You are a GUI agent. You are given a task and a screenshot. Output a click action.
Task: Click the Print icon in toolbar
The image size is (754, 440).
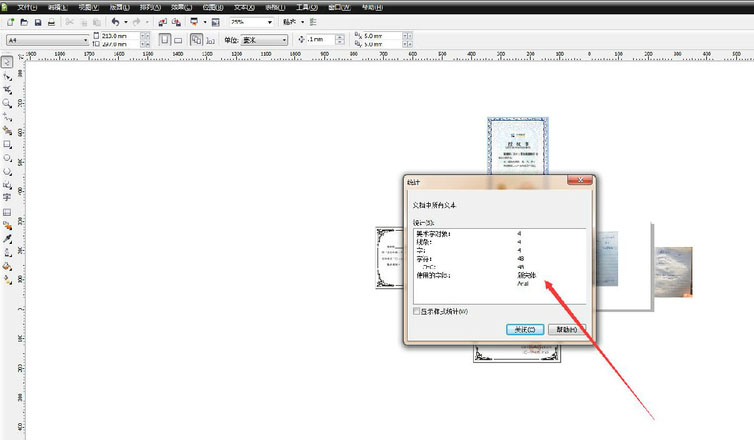point(51,22)
